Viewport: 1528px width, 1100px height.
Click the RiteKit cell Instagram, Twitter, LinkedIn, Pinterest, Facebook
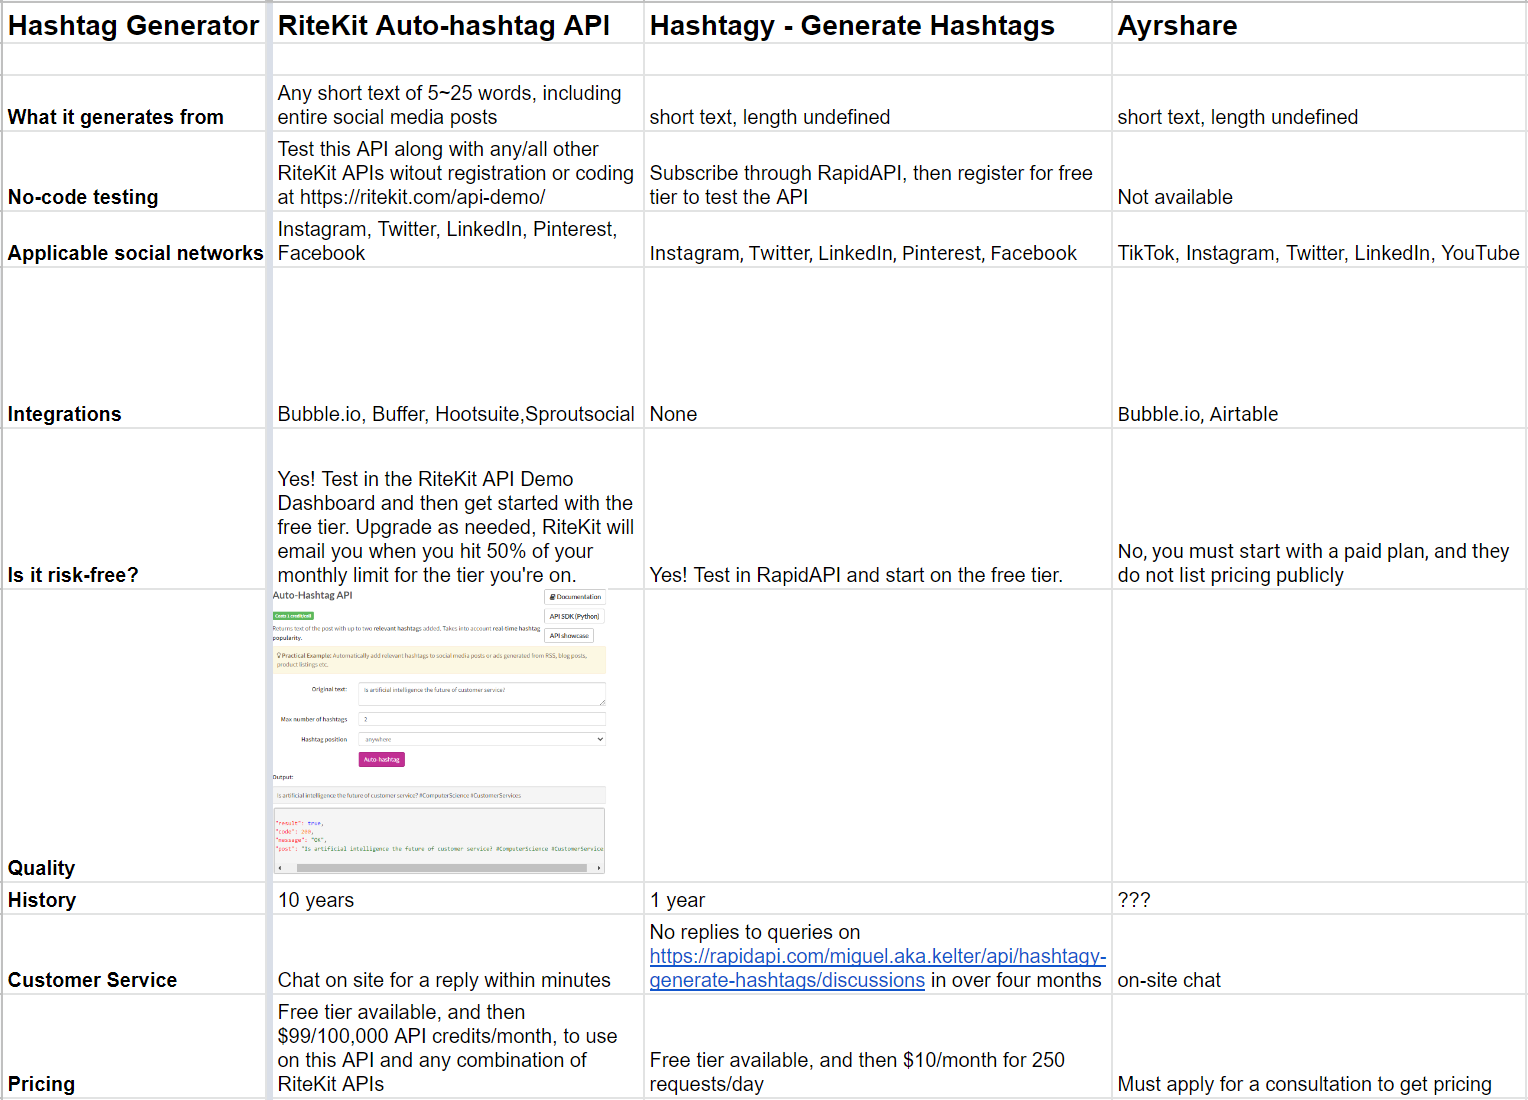457,240
